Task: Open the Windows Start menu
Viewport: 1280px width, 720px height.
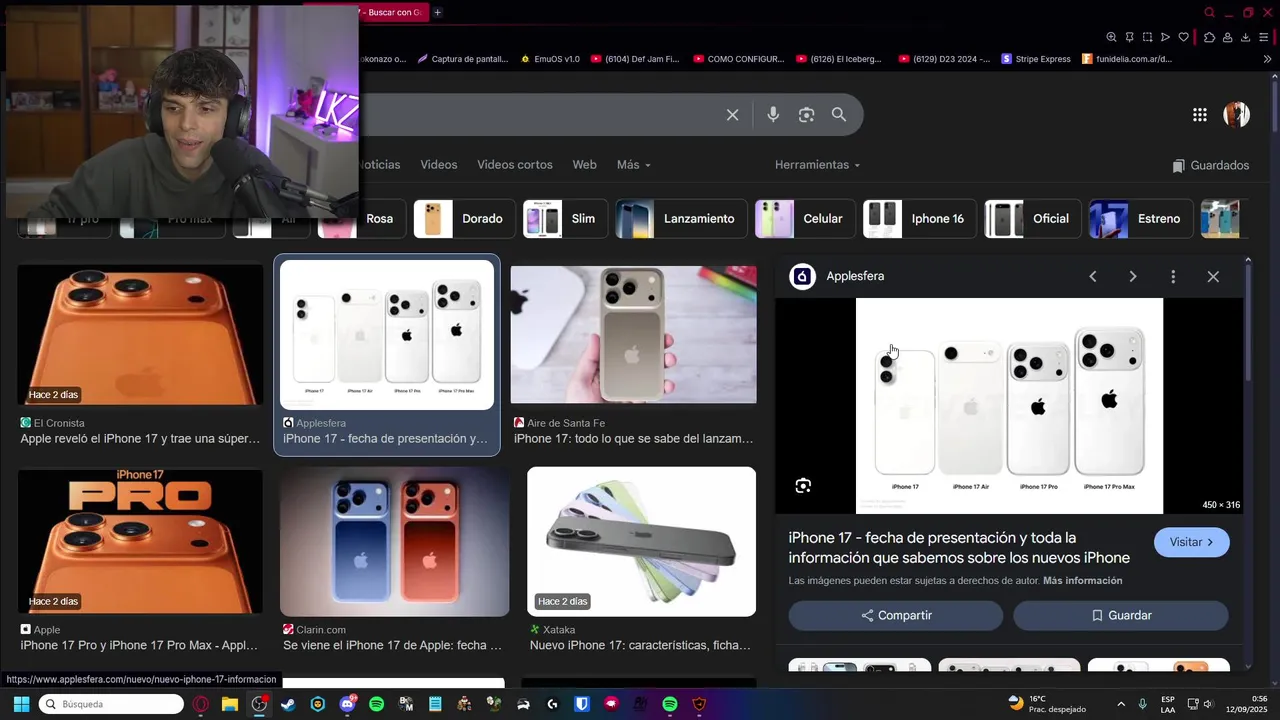Action: [x=21, y=704]
